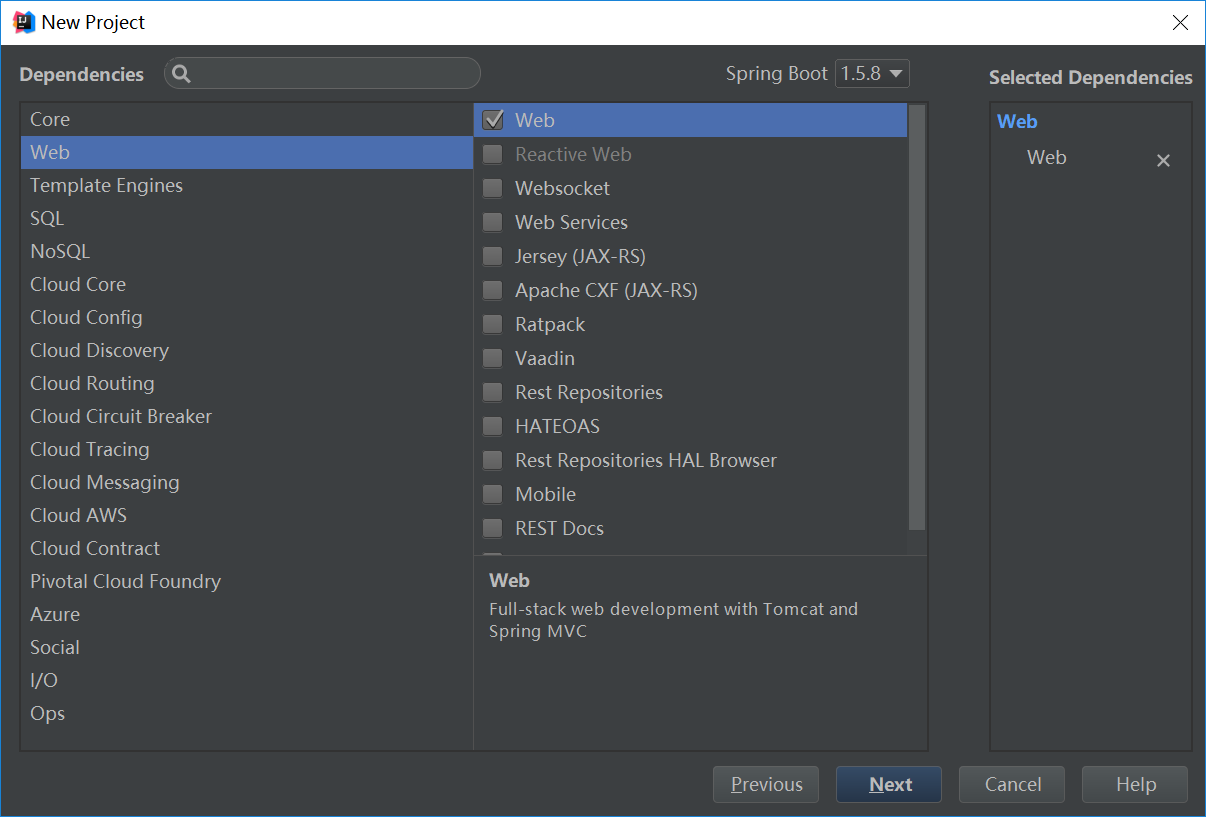
Task: Check the Ratpack dependency checkbox
Action: tap(493, 324)
